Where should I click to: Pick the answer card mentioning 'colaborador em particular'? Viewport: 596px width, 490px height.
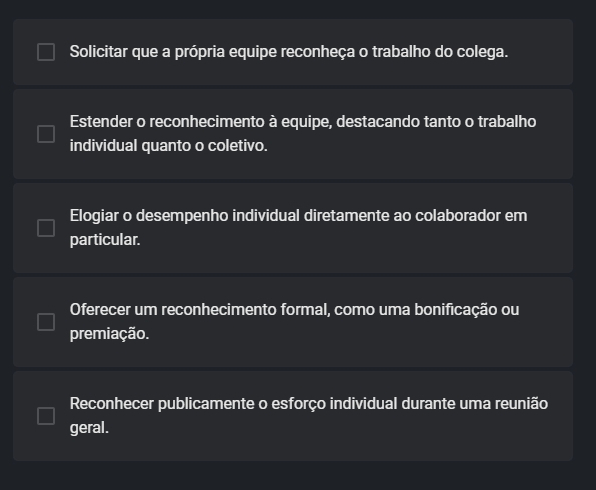tap(293, 228)
